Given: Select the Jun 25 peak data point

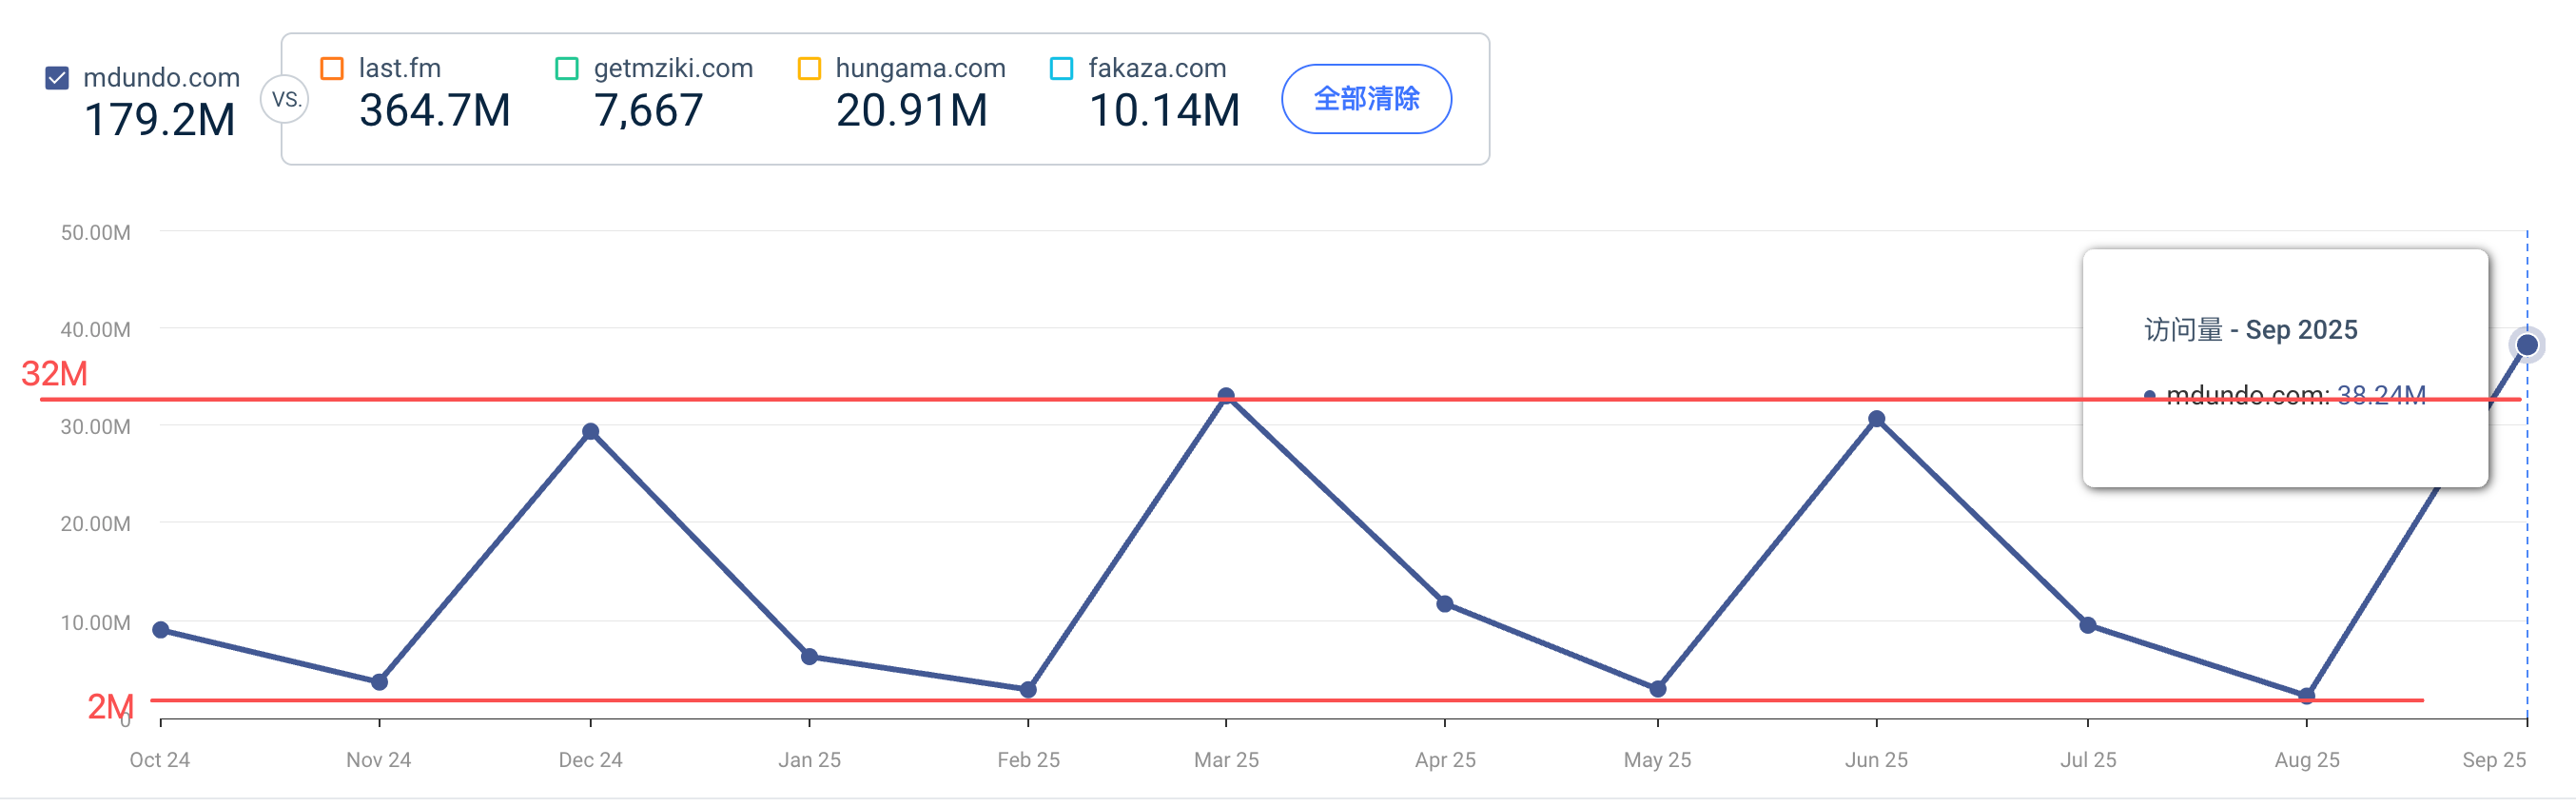Looking at the screenshot, I should tap(1877, 419).
